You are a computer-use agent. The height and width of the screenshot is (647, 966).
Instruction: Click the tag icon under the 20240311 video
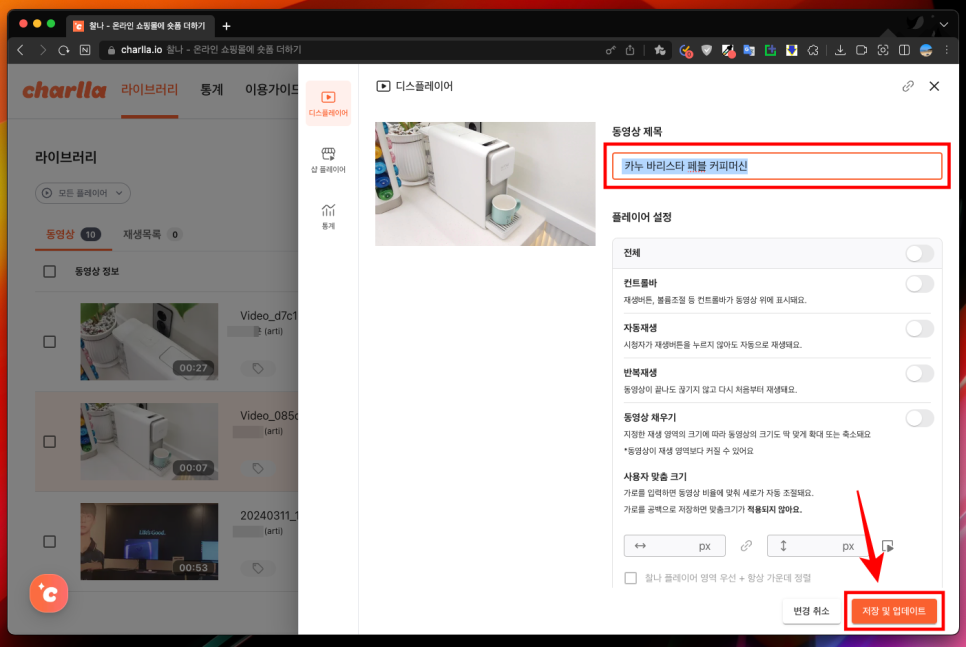pyautogui.click(x=258, y=568)
